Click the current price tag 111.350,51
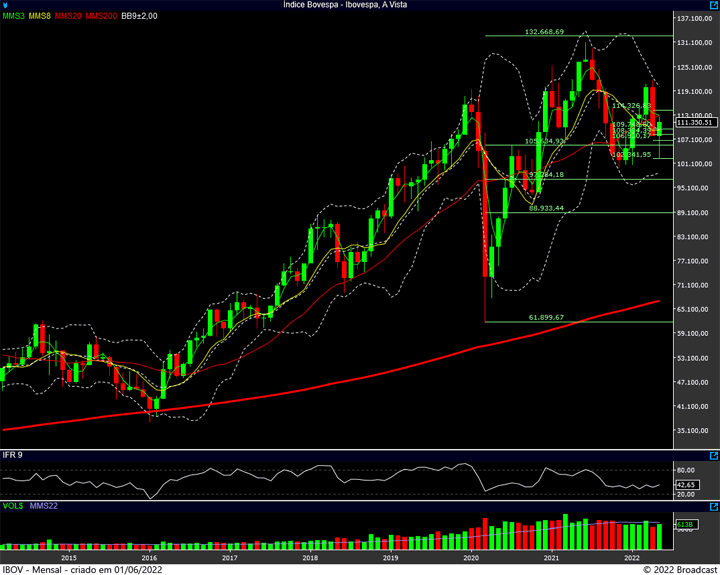720x575 pixels. click(696, 122)
